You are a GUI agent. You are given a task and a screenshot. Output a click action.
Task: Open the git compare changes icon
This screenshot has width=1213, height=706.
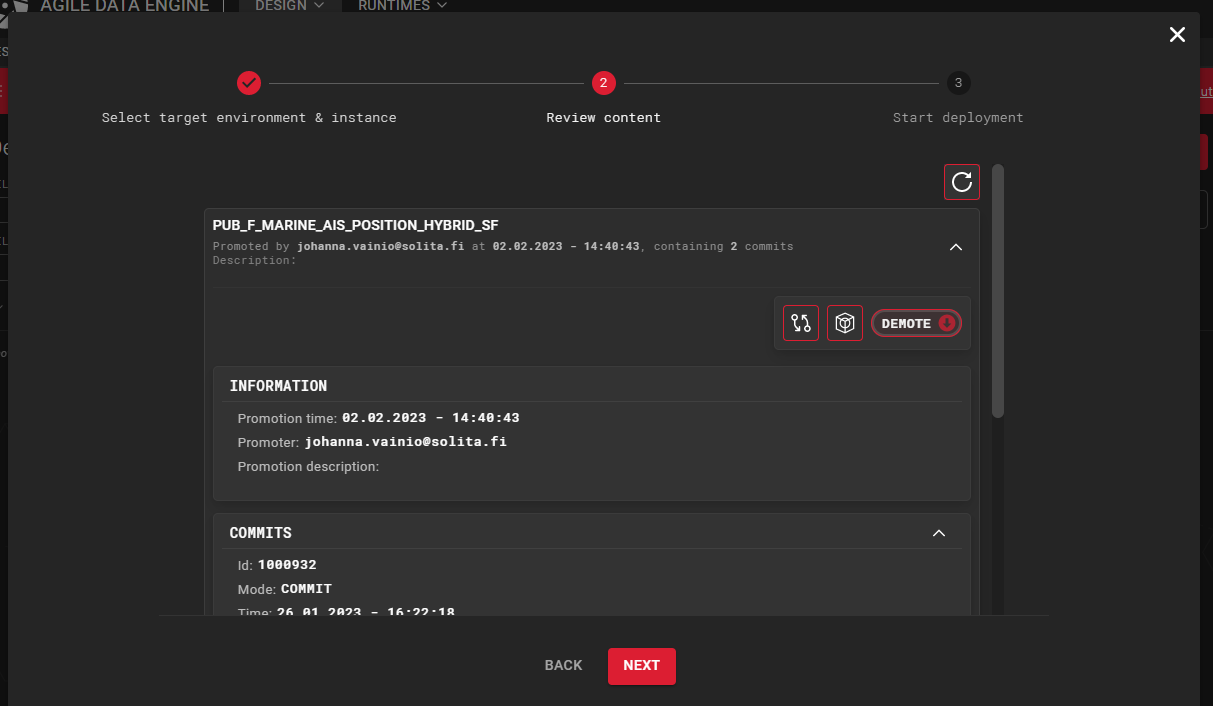tap(800, 323)
